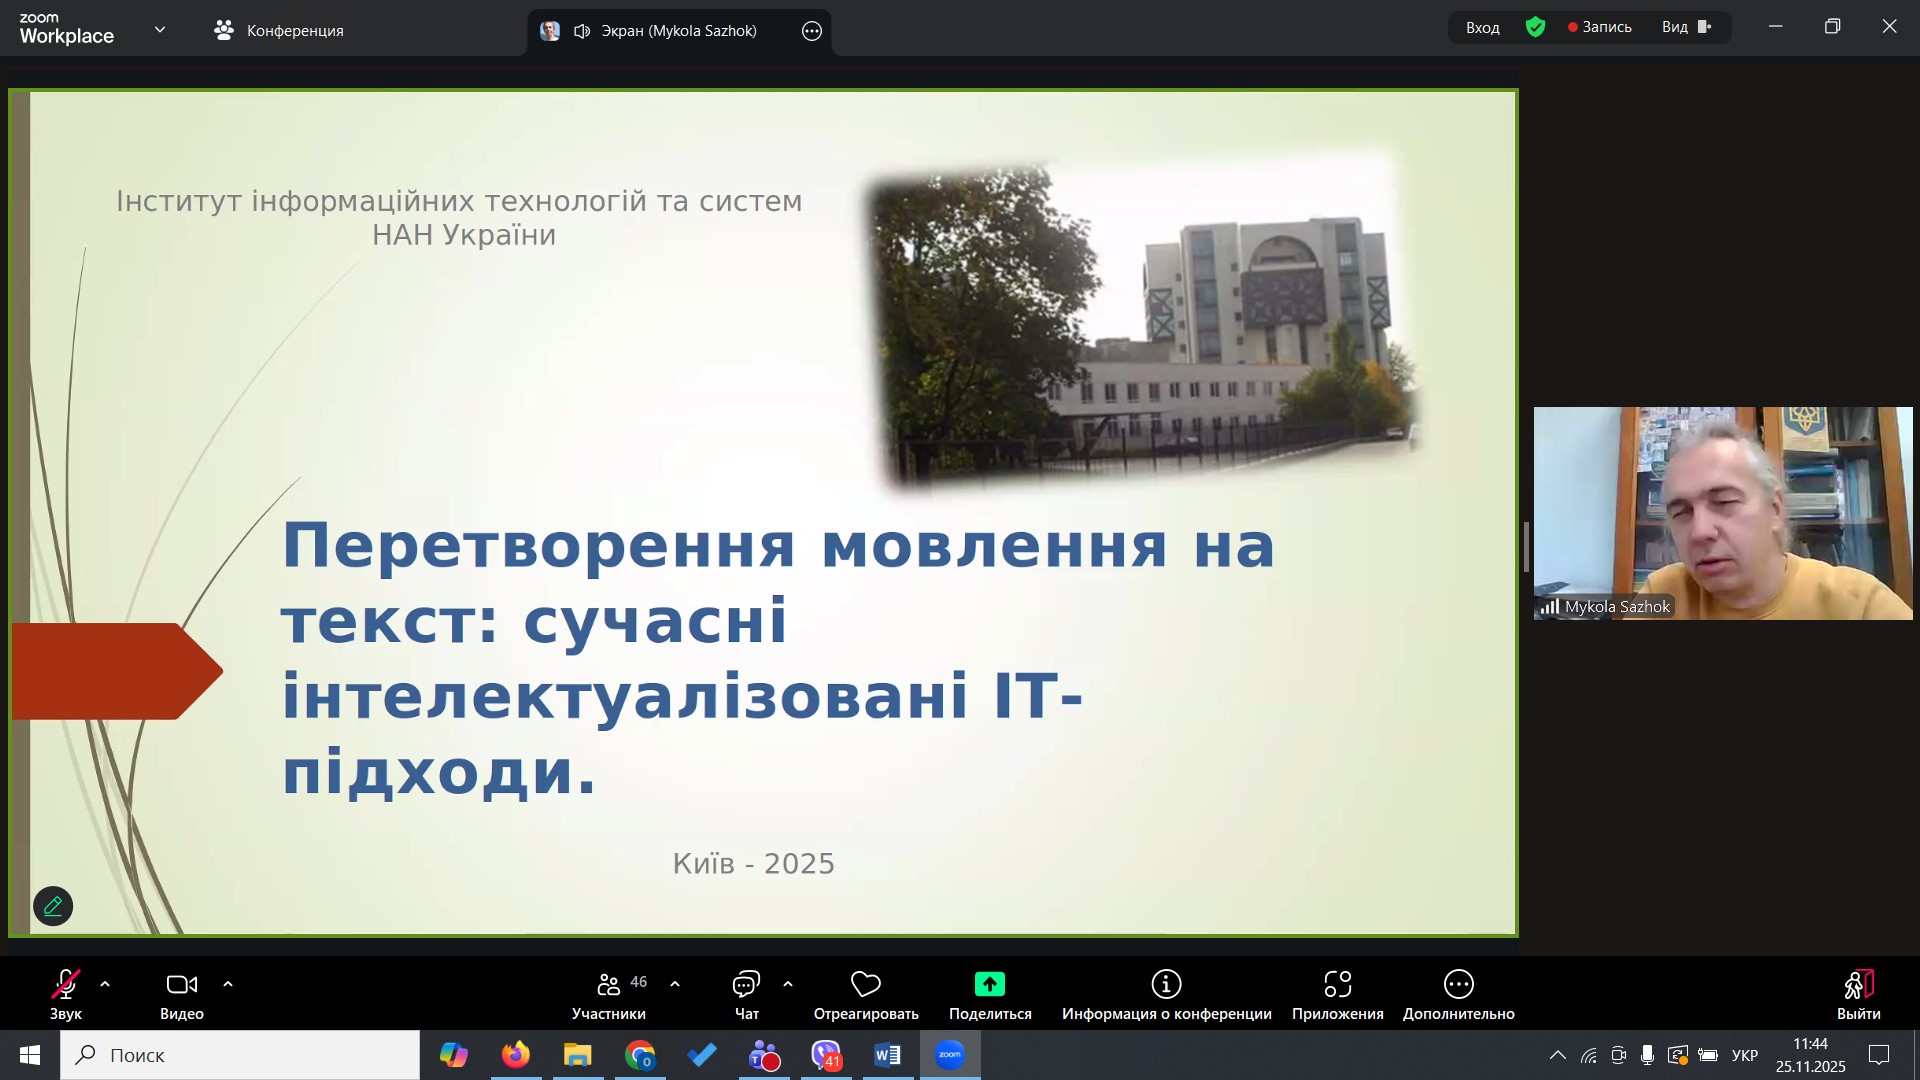Open the More options ellipsis icon
Viewport: 1920px width, 1080px height.
1458,985
